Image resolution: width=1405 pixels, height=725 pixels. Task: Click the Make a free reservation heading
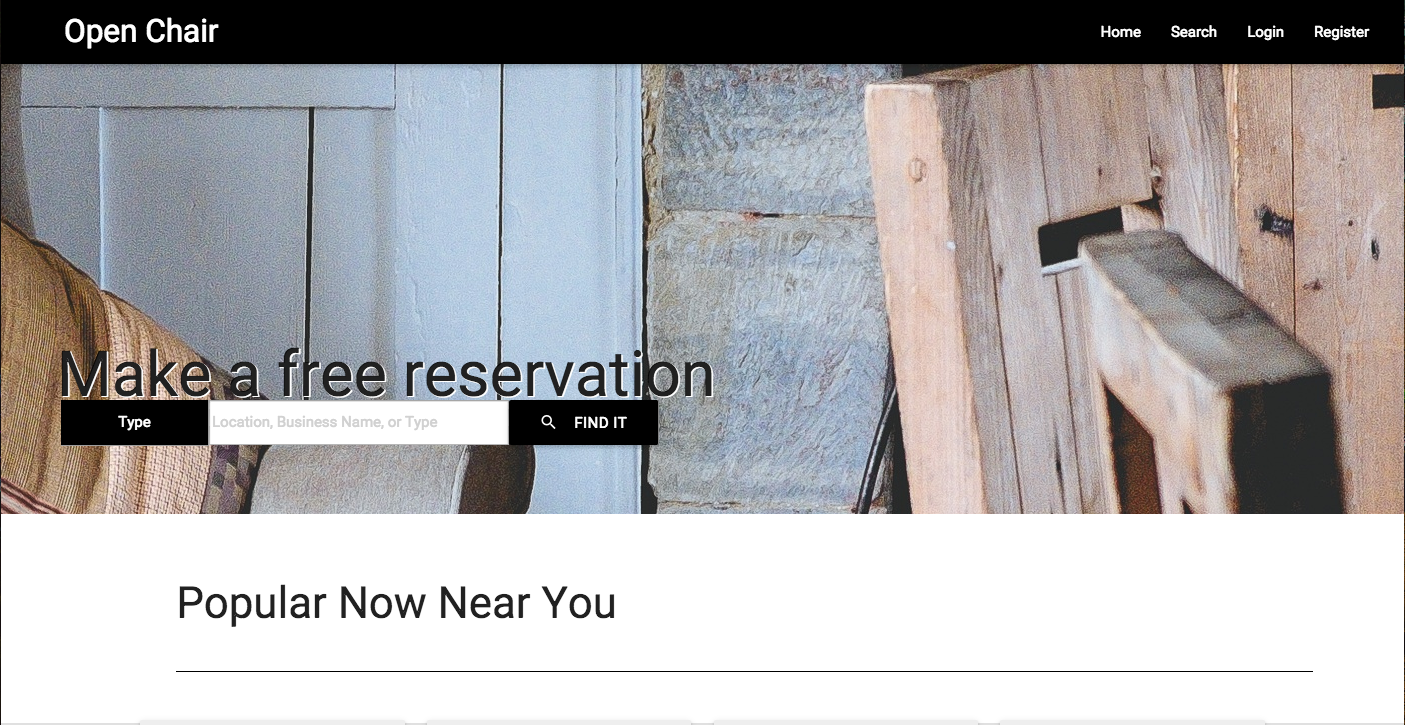[386, 374]
